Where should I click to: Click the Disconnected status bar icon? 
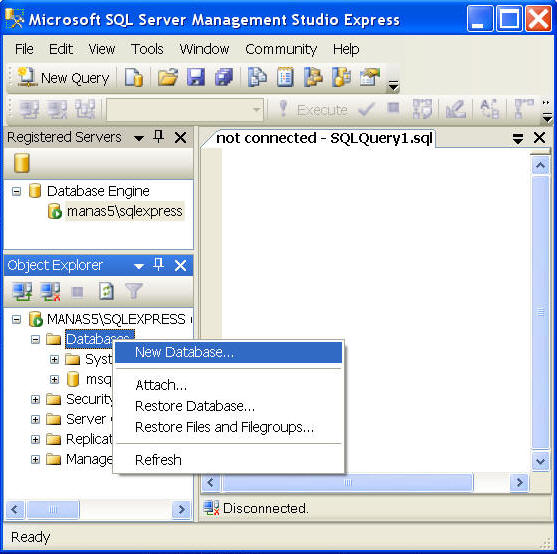click(x=211, y=508)
